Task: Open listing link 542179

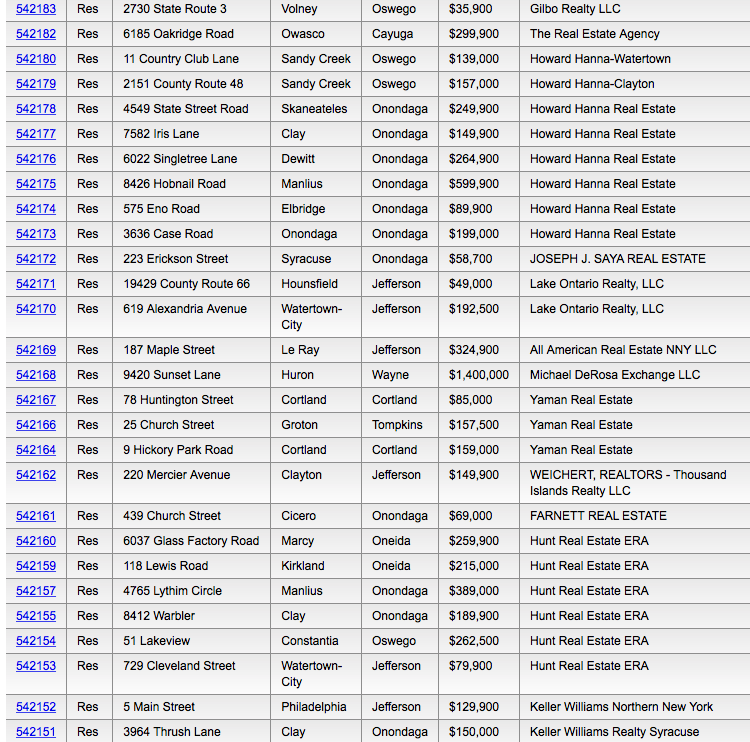Action: tap(36, 84)
